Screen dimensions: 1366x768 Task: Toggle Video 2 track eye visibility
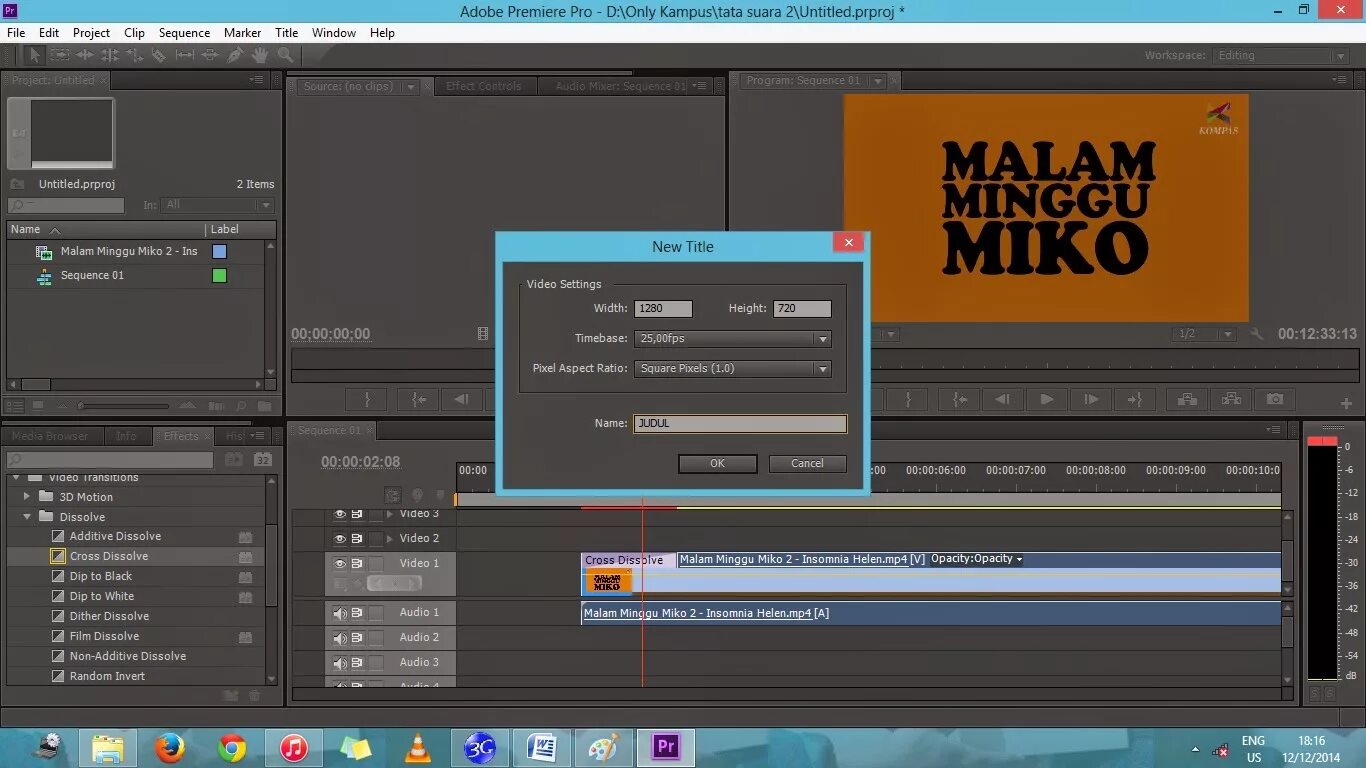coord(340,538)
